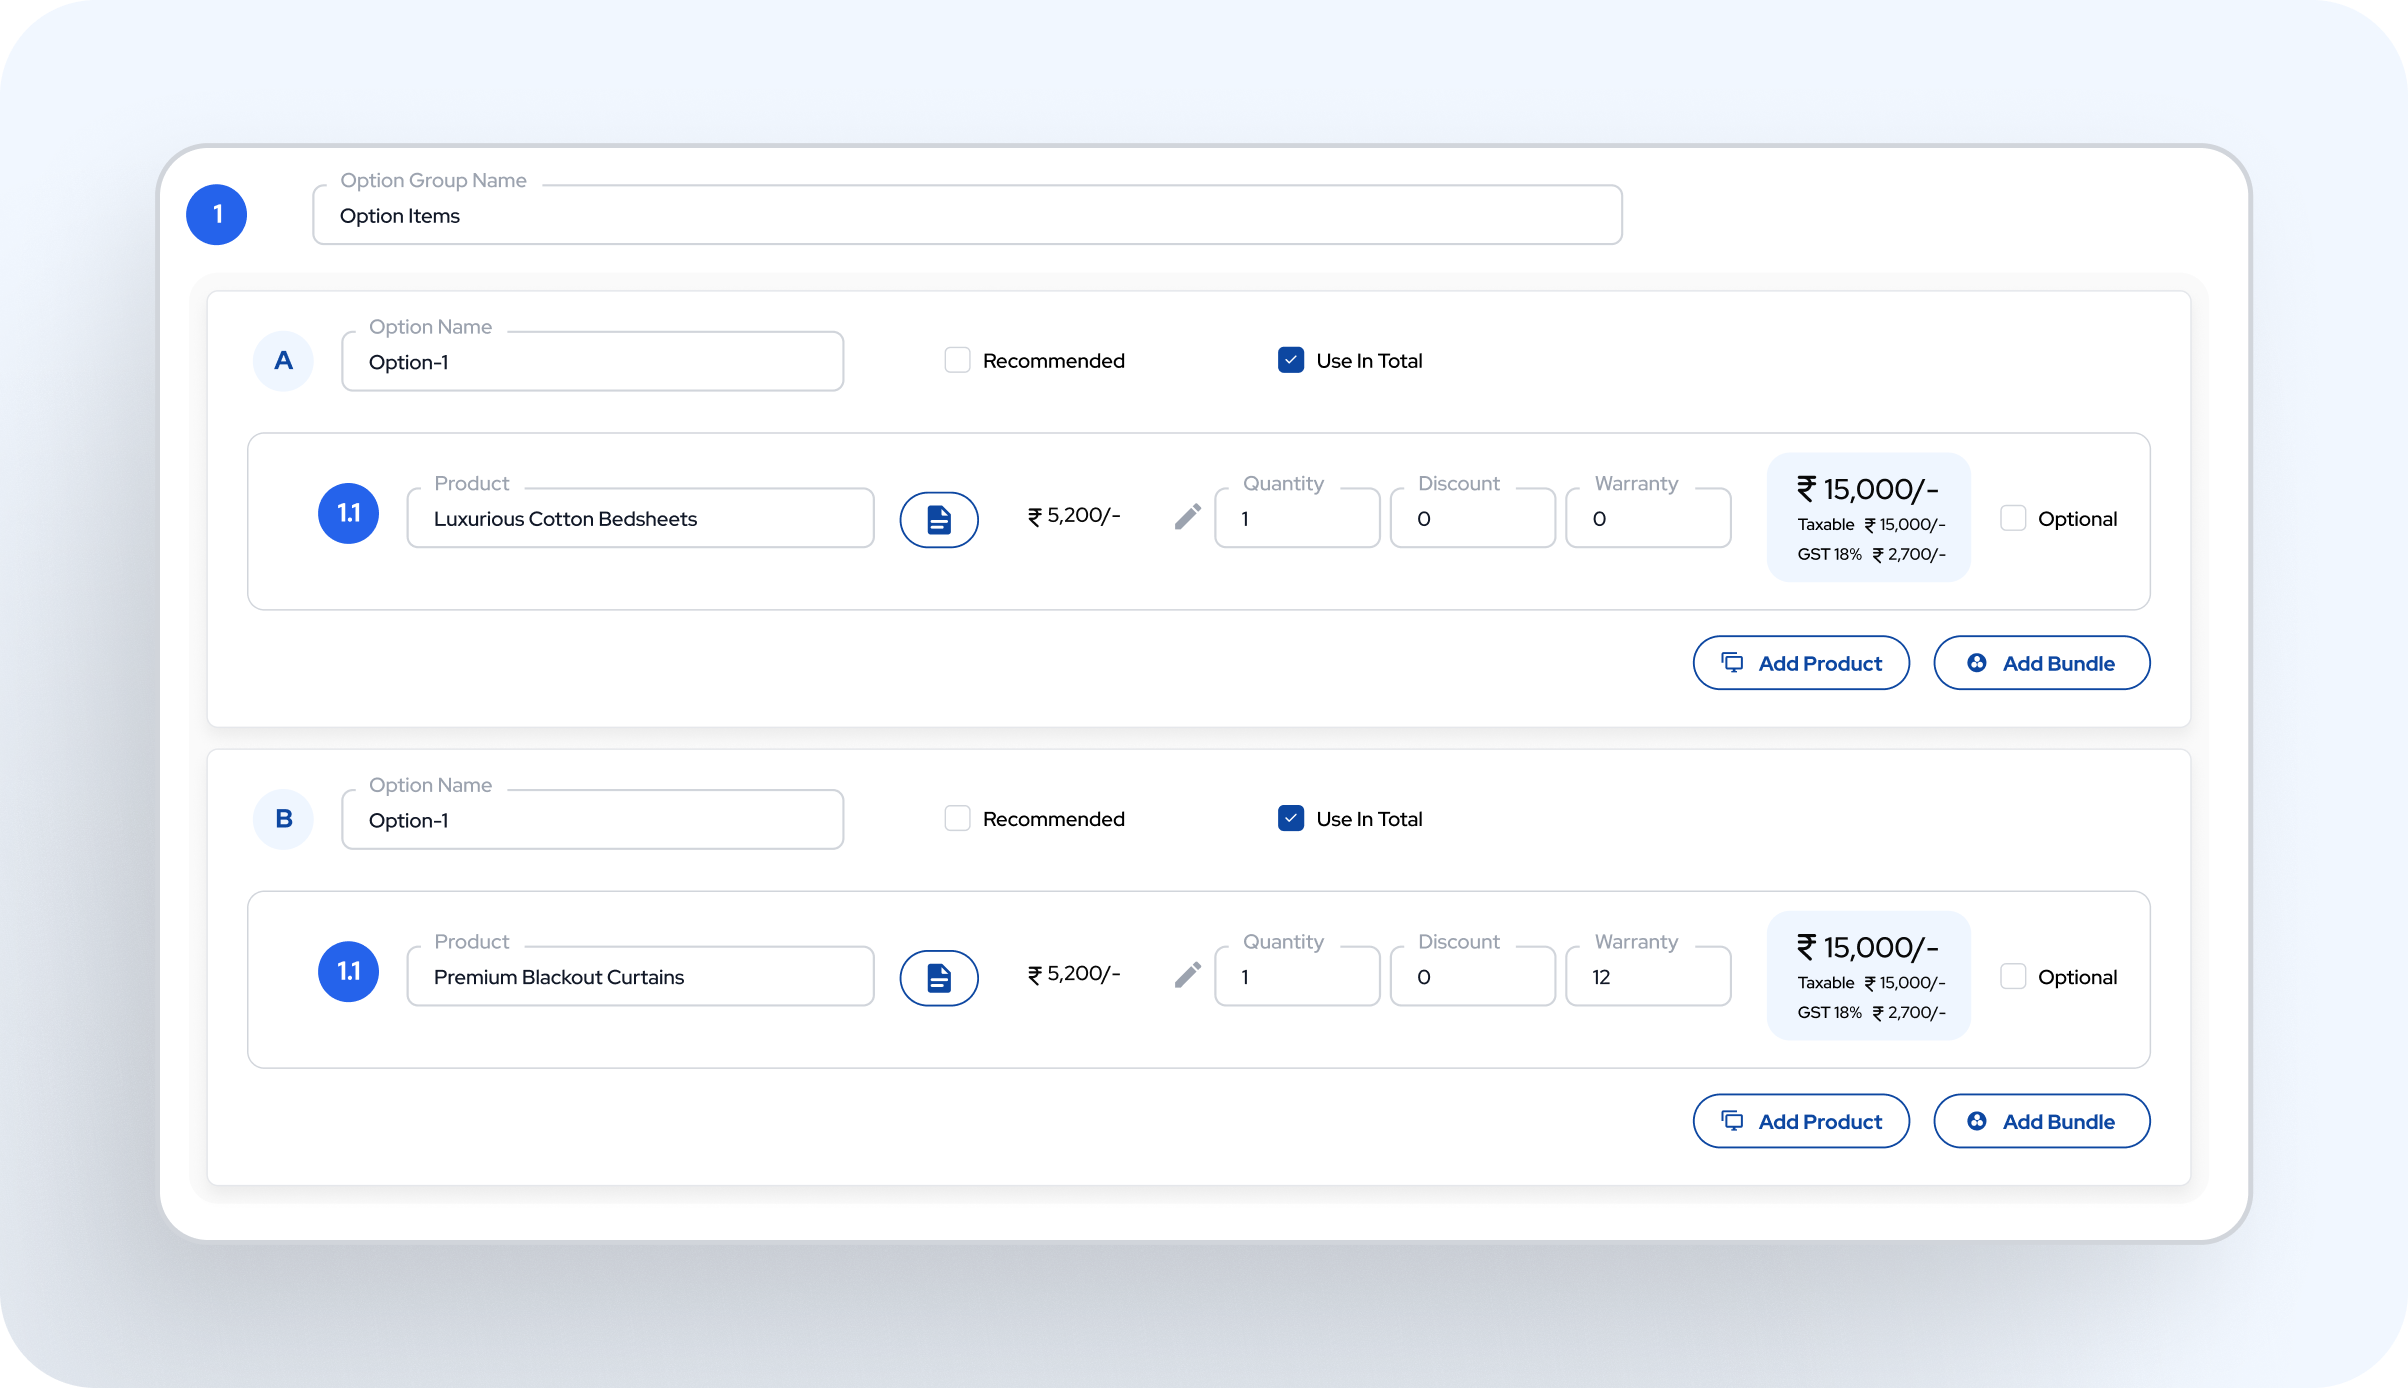Image resolution: width=2408 pixels, height=1388 pixels.
Task: Enable Recommended checkbox for option A
Action: (957, 361)
